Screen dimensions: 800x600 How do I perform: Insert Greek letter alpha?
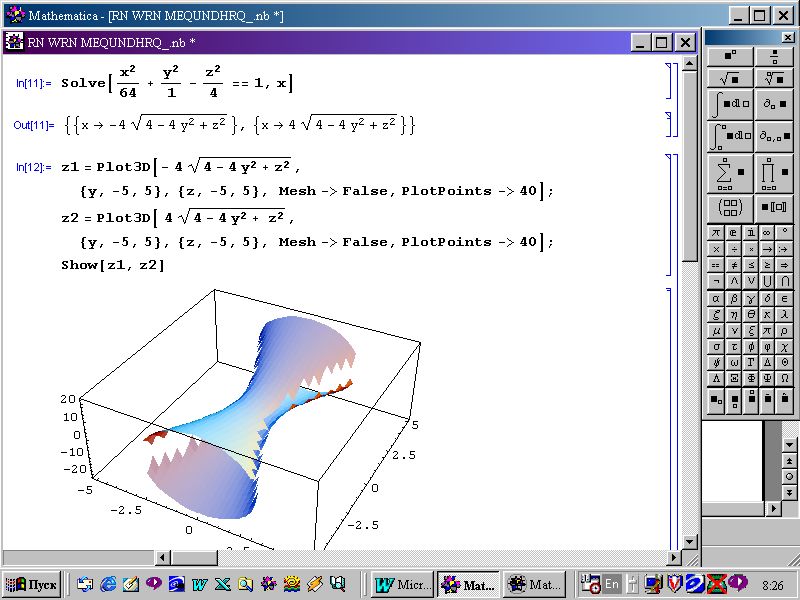716,298
